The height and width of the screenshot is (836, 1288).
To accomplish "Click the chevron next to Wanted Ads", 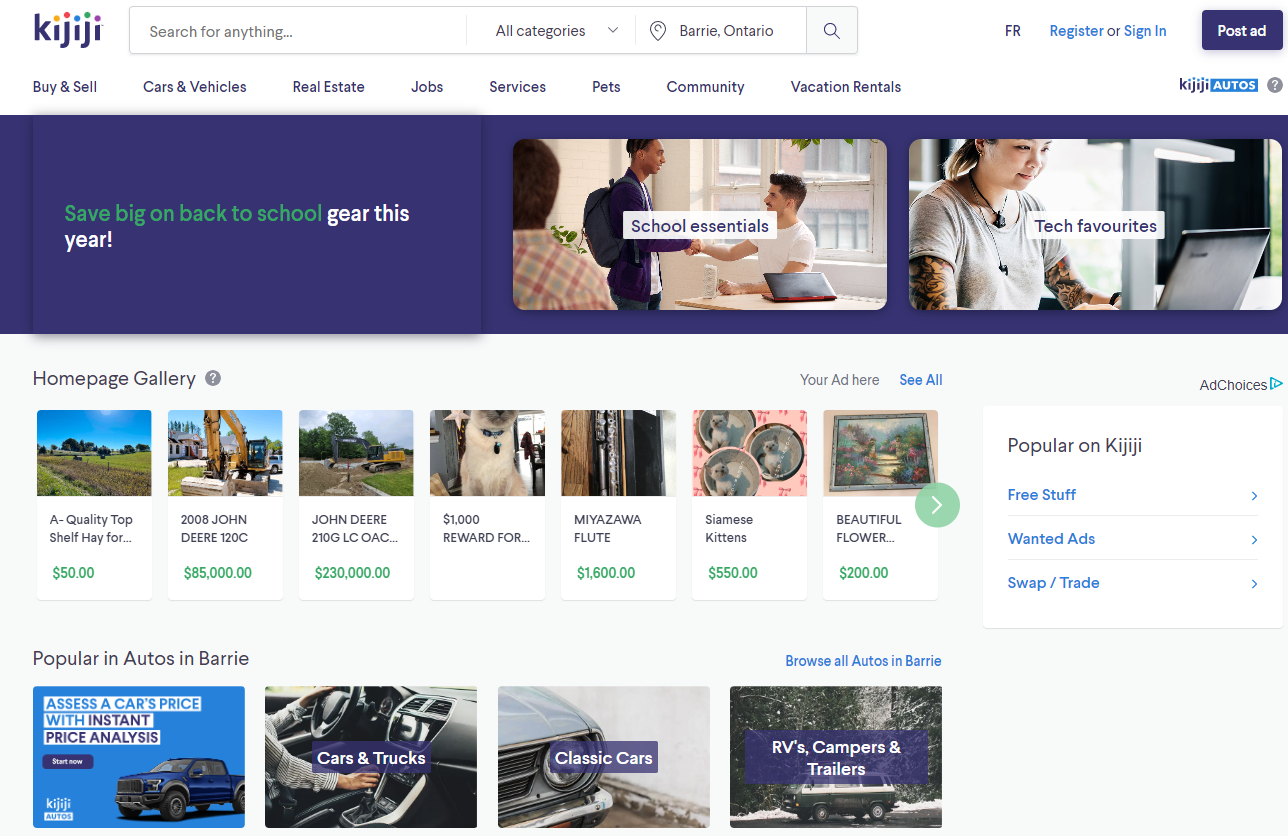I will click(x=1254, y=539).
